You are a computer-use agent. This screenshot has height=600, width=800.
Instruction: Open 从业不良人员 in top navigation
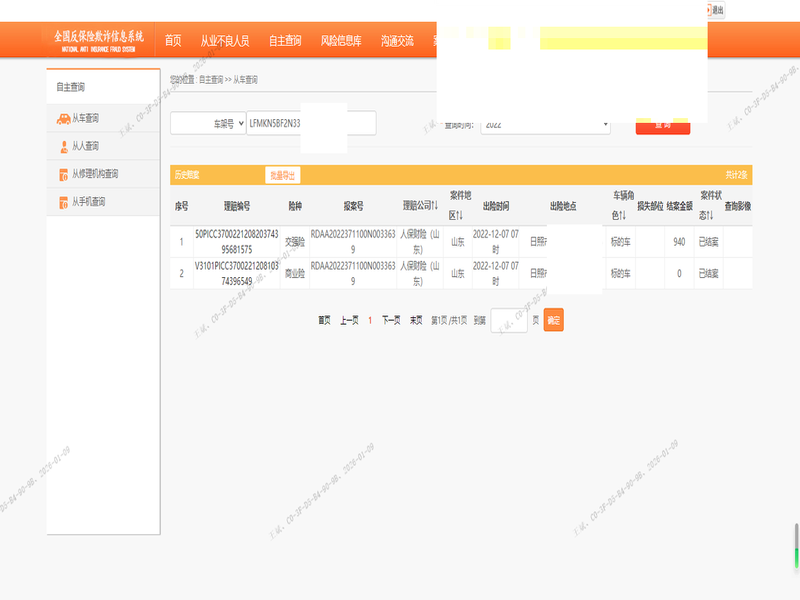pyautogui.click(x=225, y=41)
